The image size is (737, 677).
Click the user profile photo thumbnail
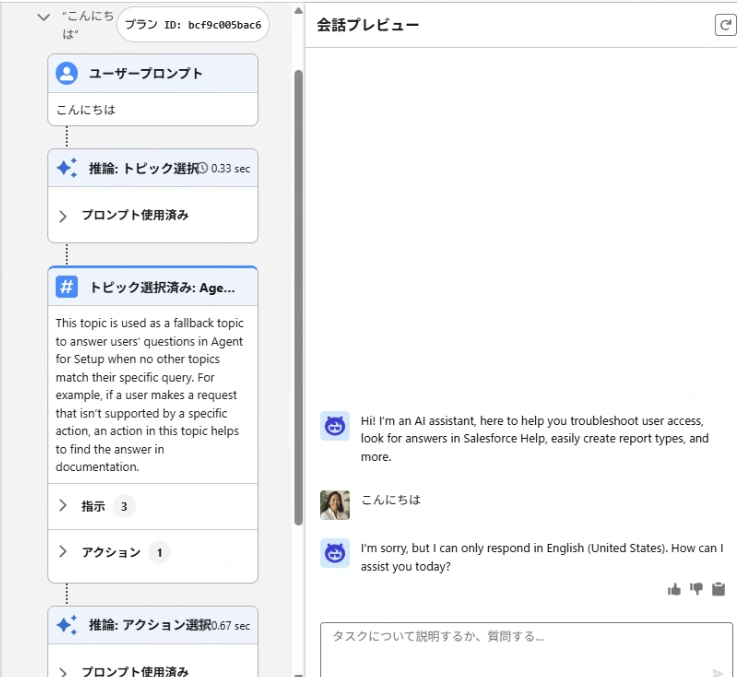pos(335,505)
